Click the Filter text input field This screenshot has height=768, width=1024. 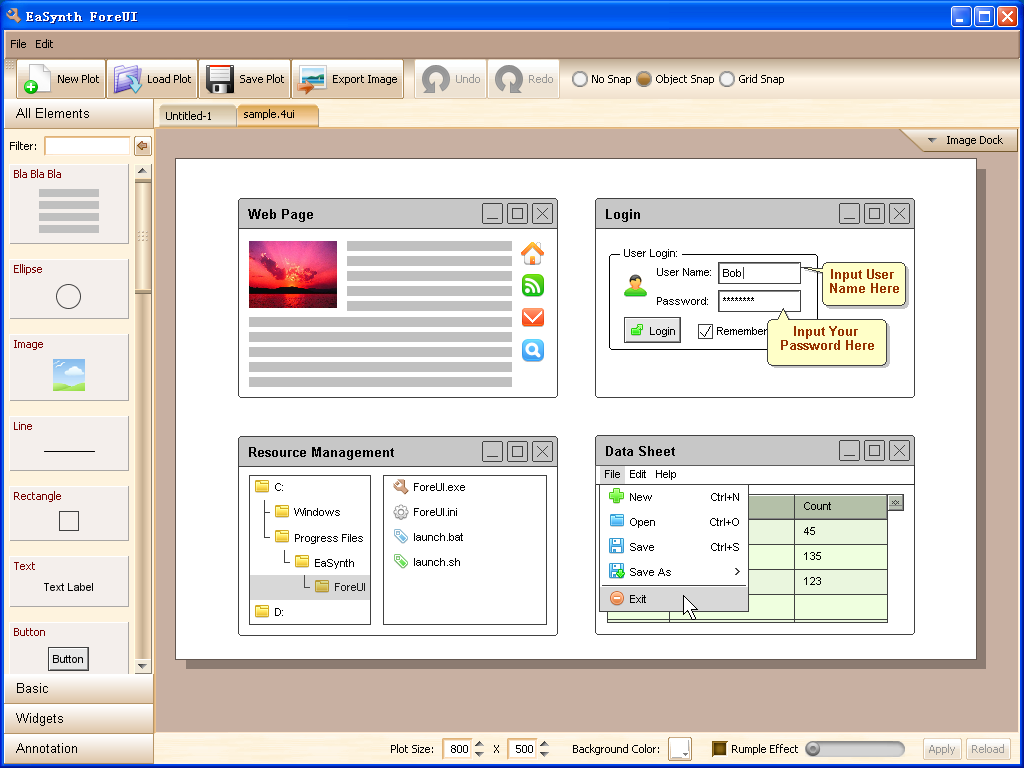87,146
